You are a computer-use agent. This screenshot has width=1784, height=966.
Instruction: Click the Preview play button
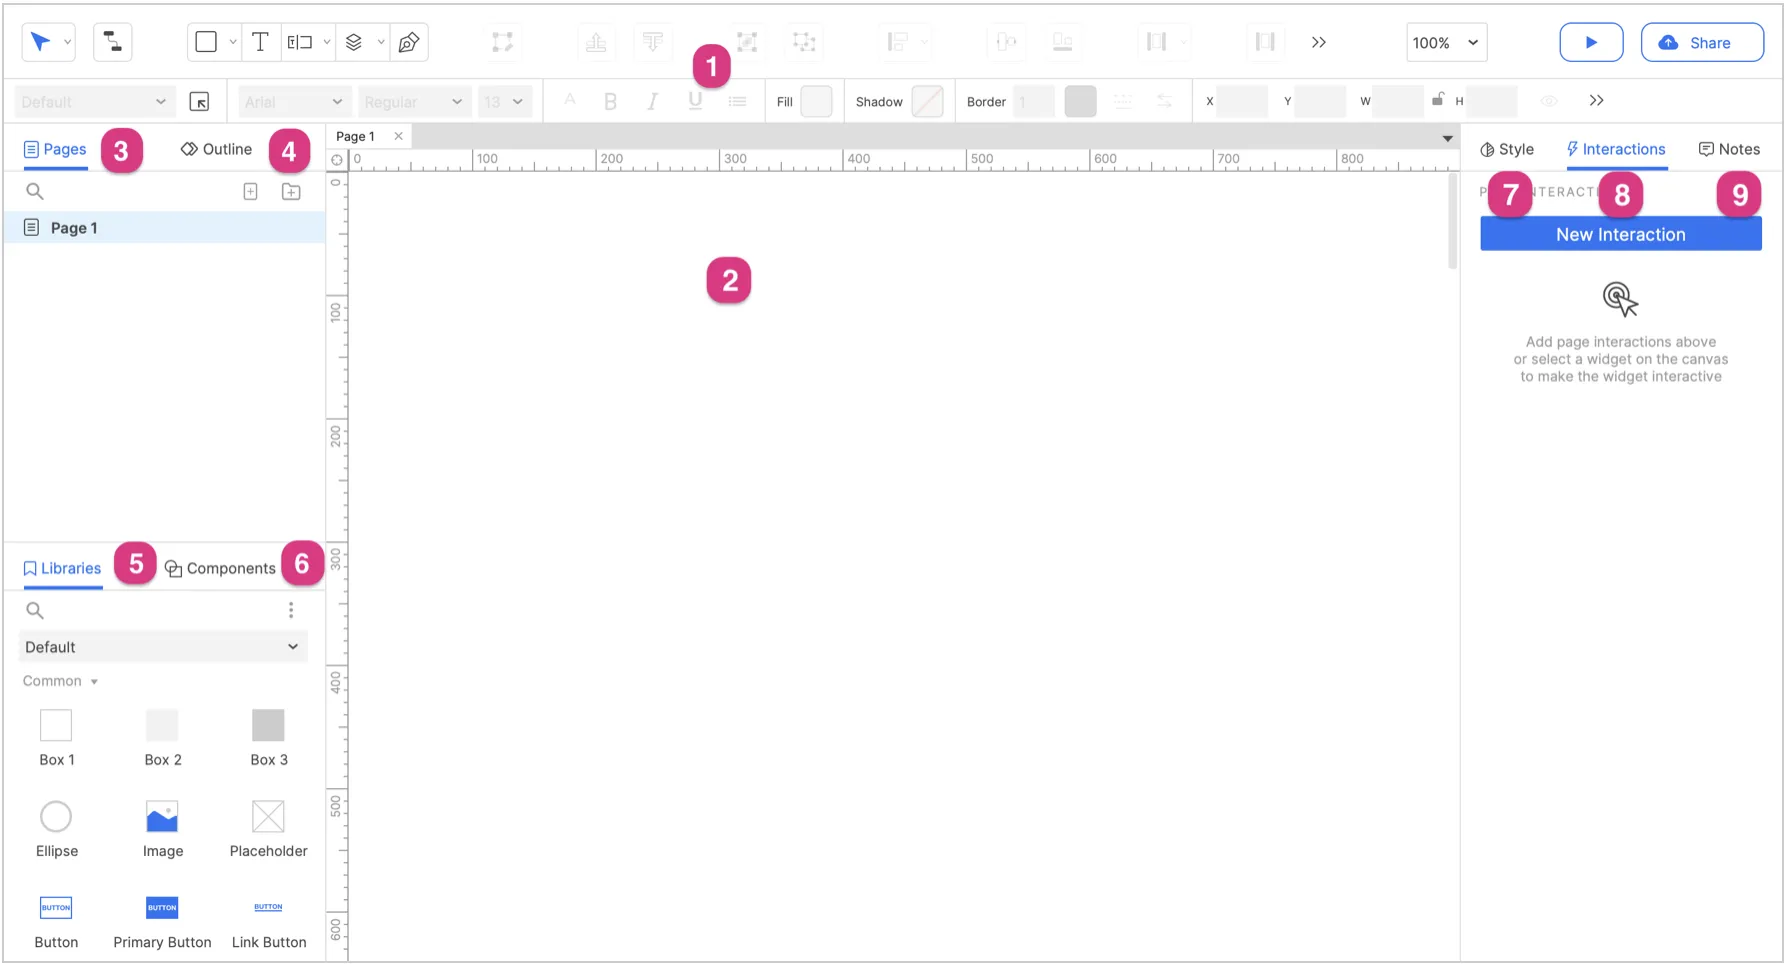point(1590,42)
